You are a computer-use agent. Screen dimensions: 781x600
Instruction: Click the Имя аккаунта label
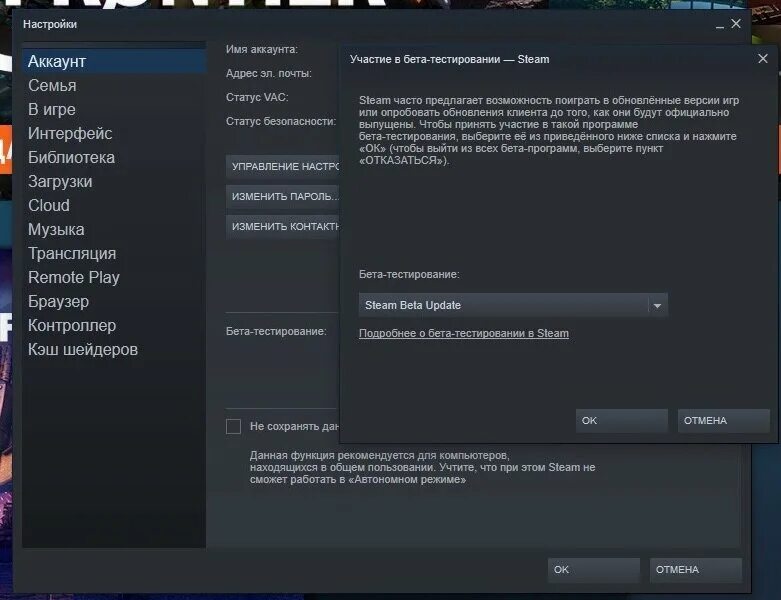[x=262, y=49]
